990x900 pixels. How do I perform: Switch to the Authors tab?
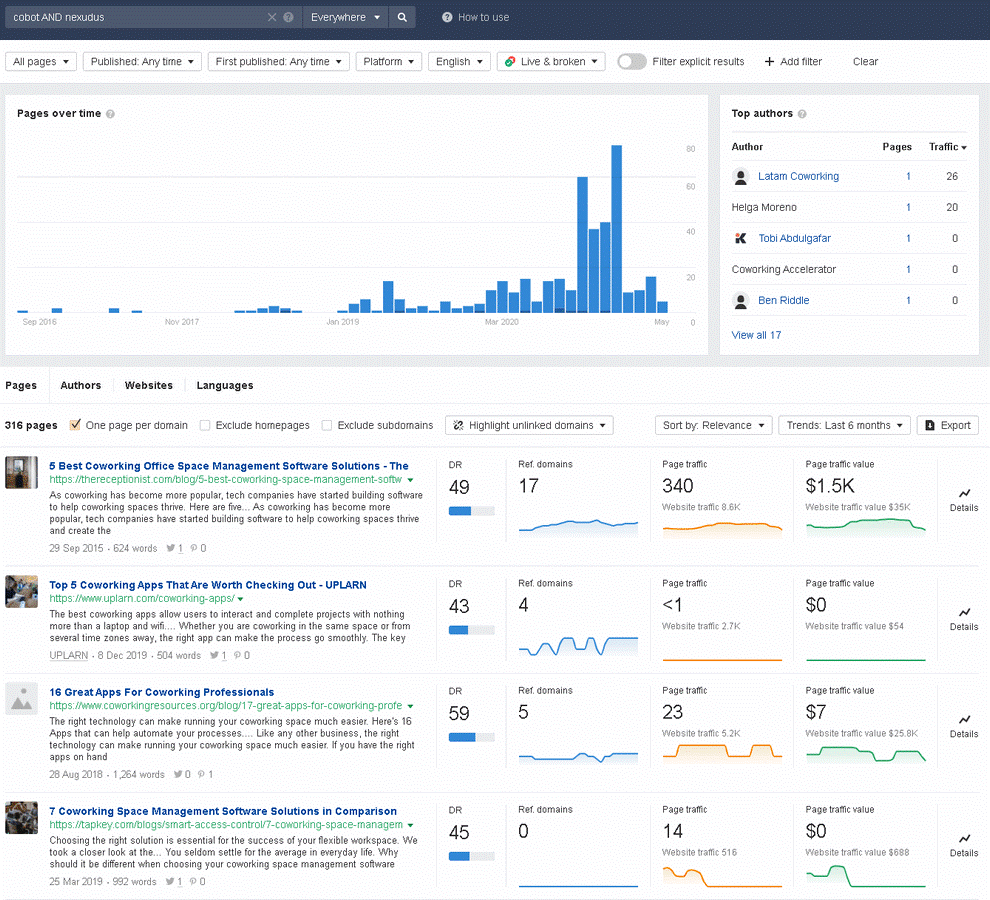pos(80,385)
